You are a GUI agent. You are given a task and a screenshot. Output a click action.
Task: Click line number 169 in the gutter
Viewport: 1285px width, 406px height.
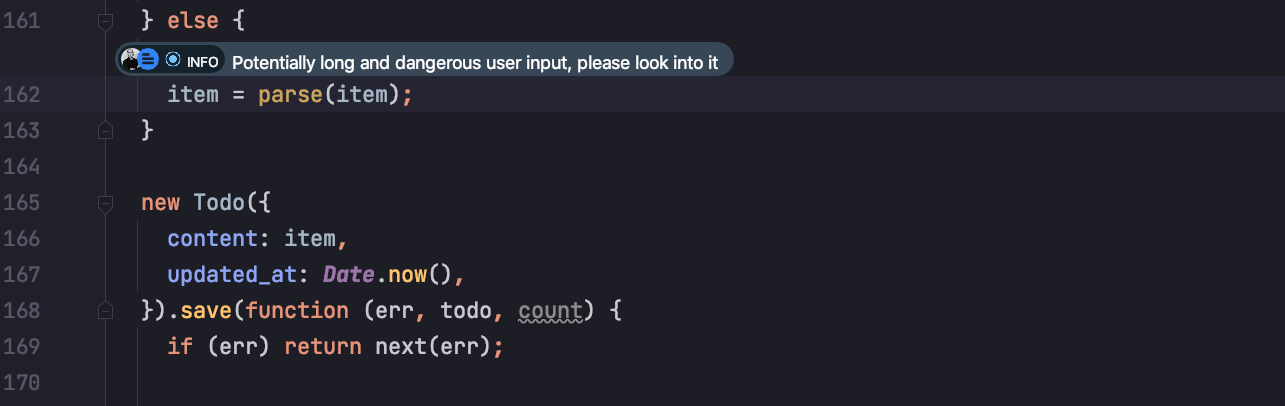[x=22, y=347]
